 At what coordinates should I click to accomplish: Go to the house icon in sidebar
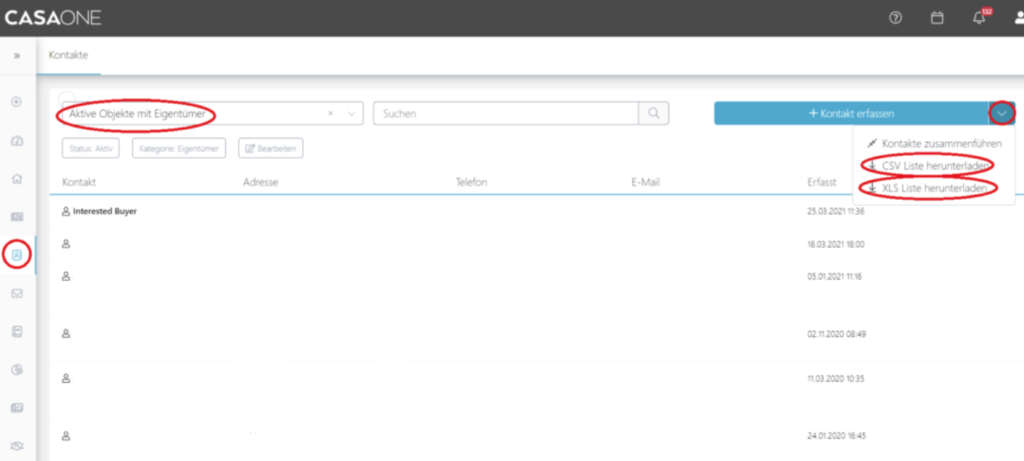(x=17, y=179)
